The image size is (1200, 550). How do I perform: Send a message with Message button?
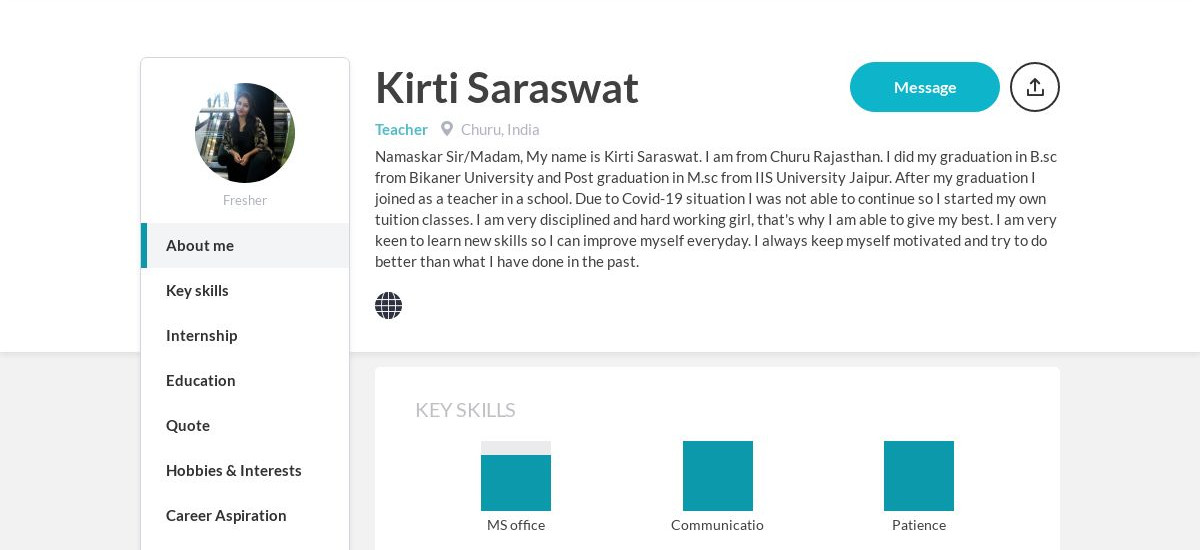pos(925,87)
